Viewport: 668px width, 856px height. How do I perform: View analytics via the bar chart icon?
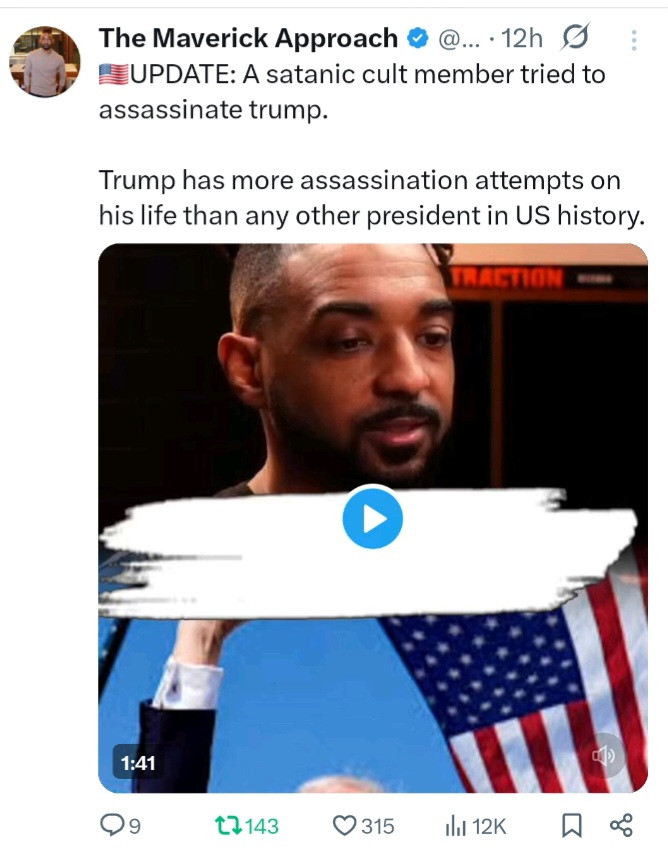(456, 825)
